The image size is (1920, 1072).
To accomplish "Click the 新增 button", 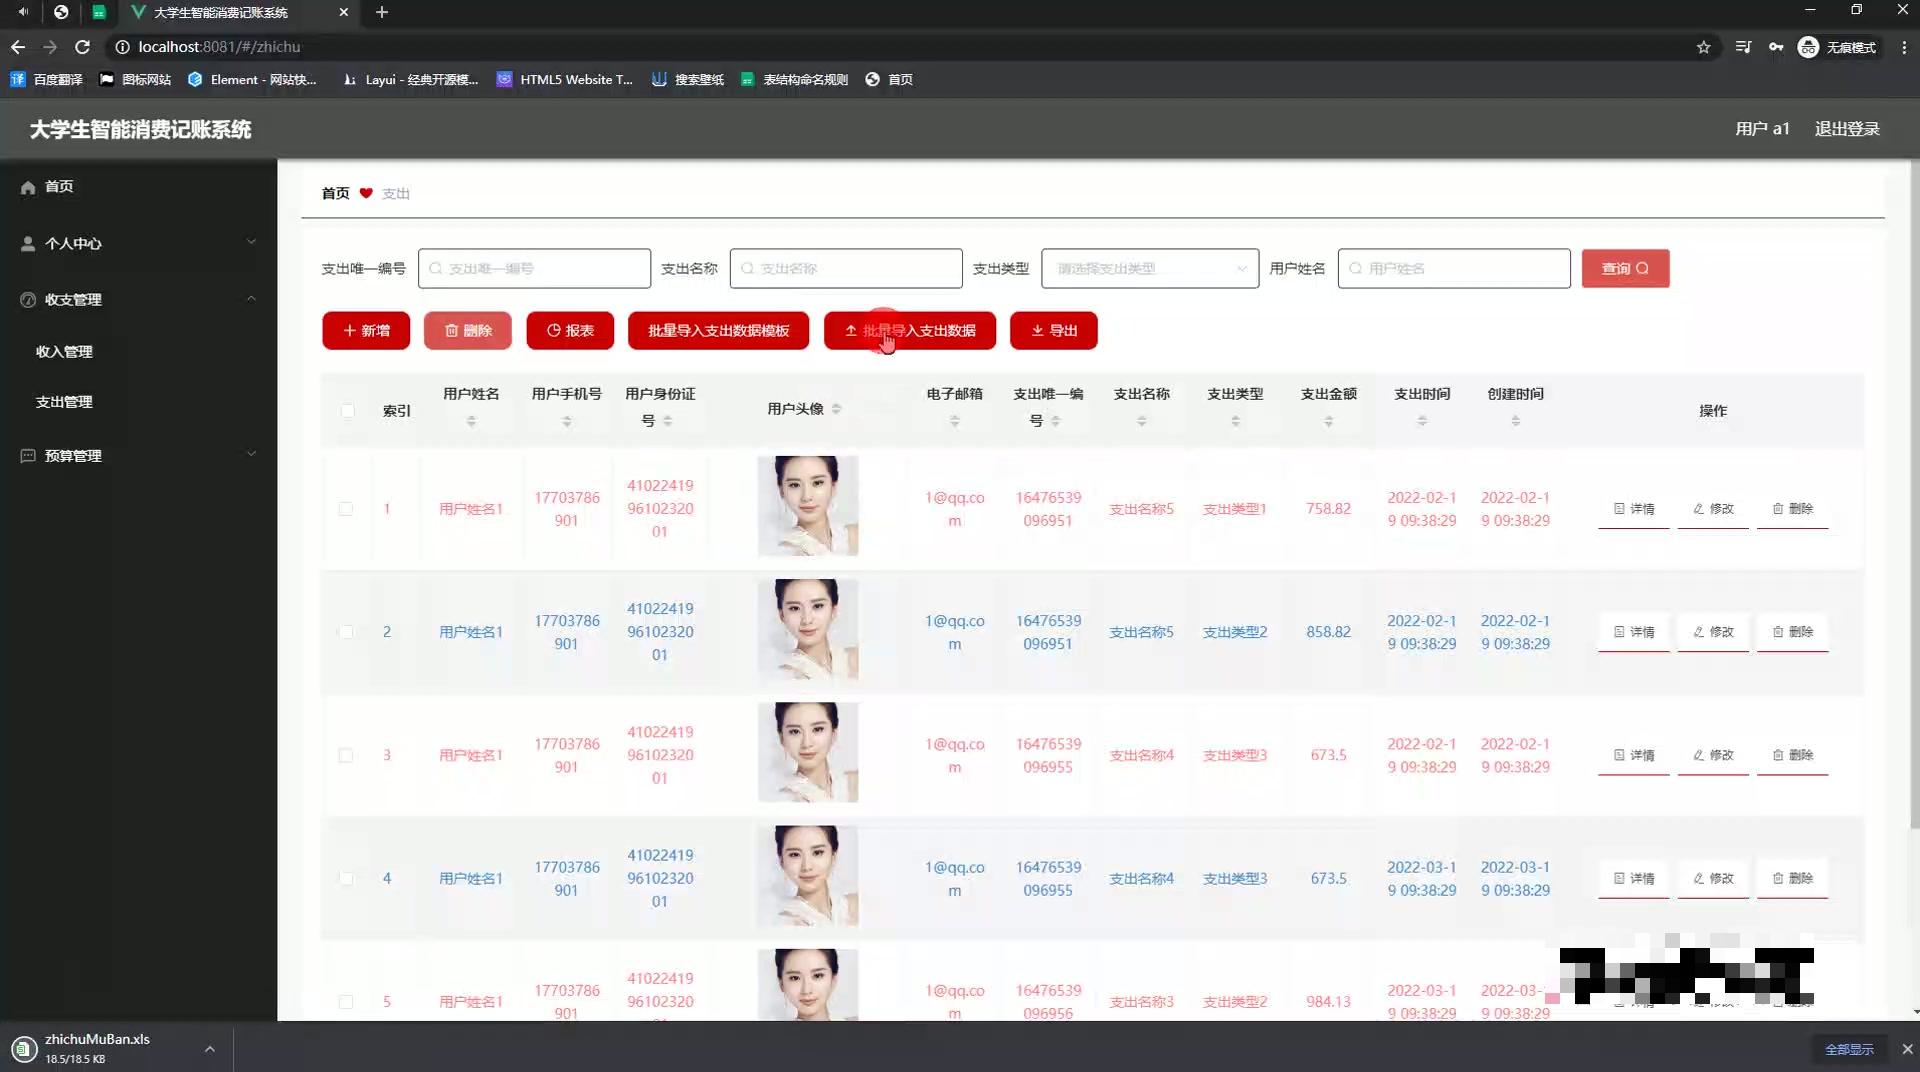I will [x=366, y=330].
